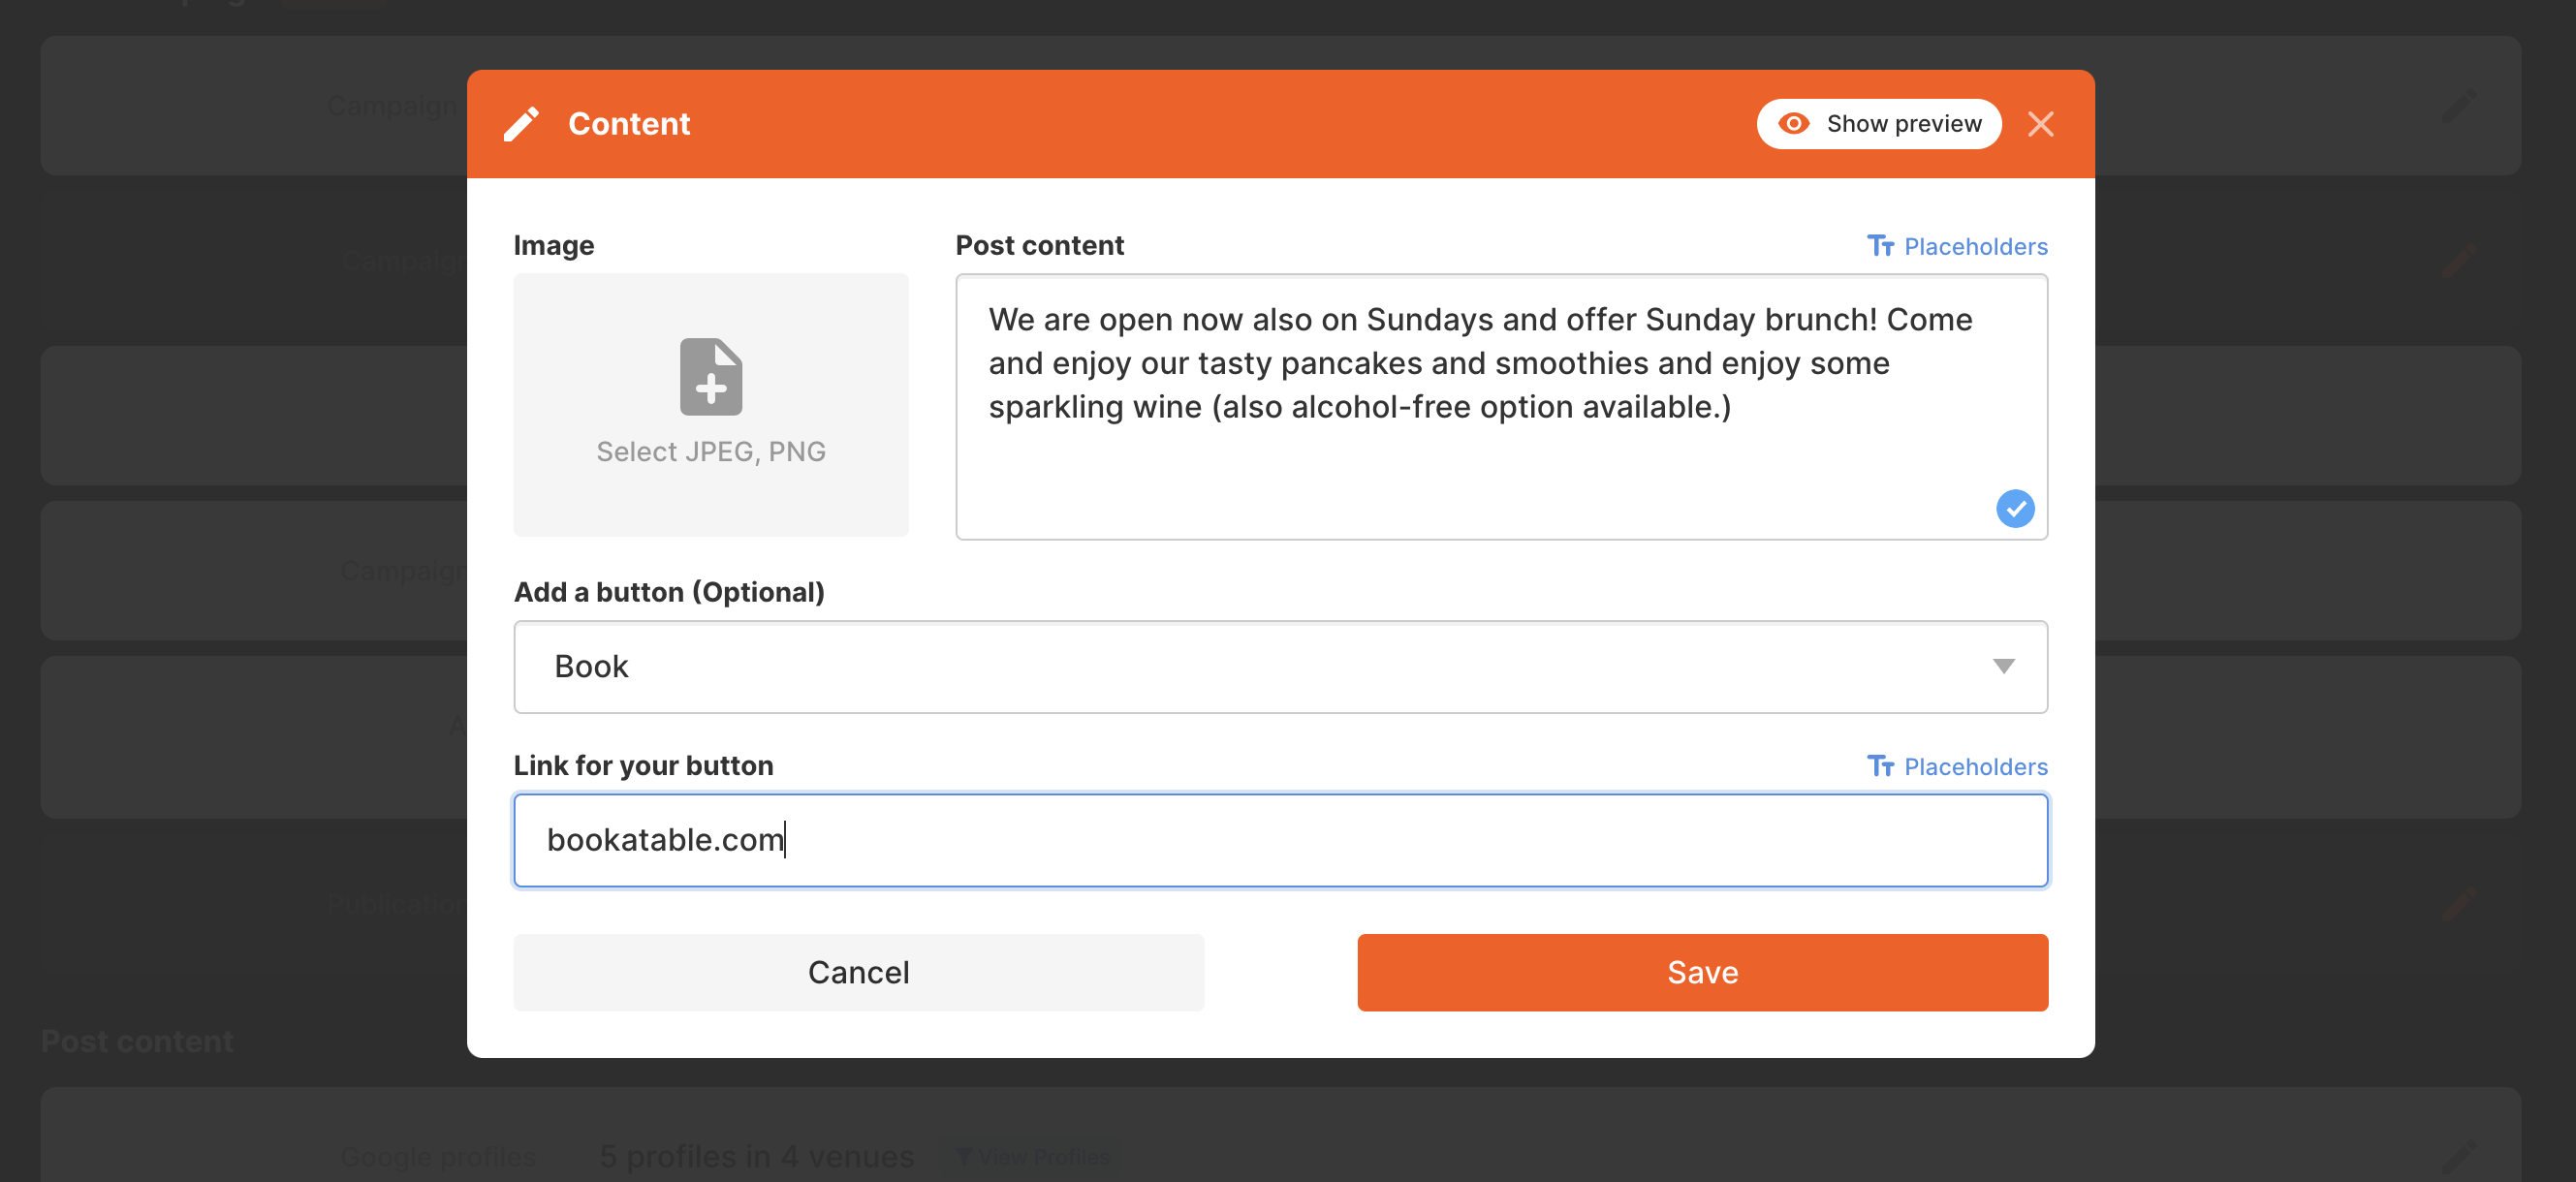
Task: Toggle Show preview button
Action: click(1878, 124)
